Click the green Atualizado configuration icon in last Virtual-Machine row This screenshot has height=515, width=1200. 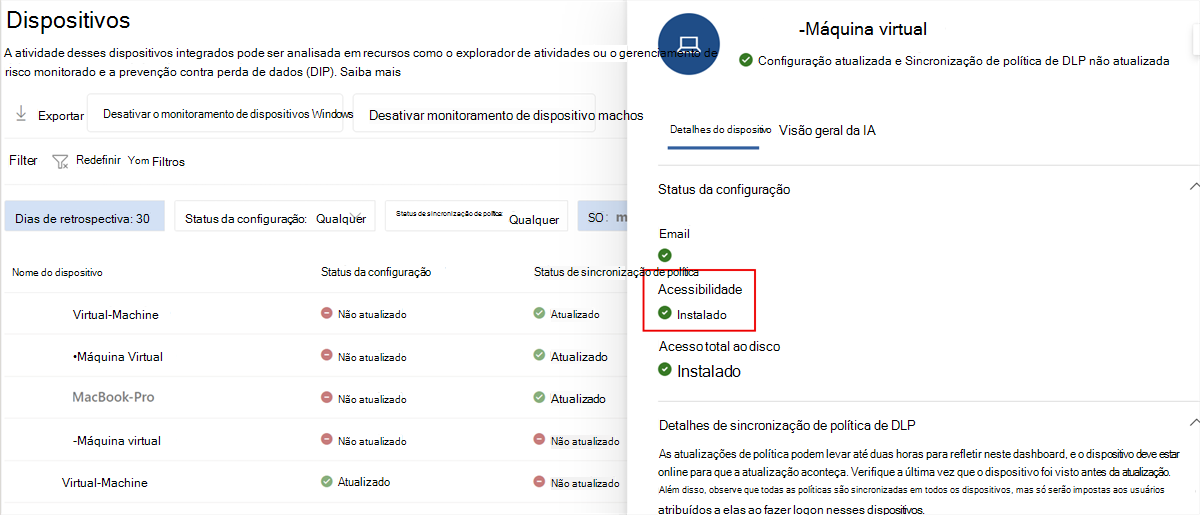point(327,481)
